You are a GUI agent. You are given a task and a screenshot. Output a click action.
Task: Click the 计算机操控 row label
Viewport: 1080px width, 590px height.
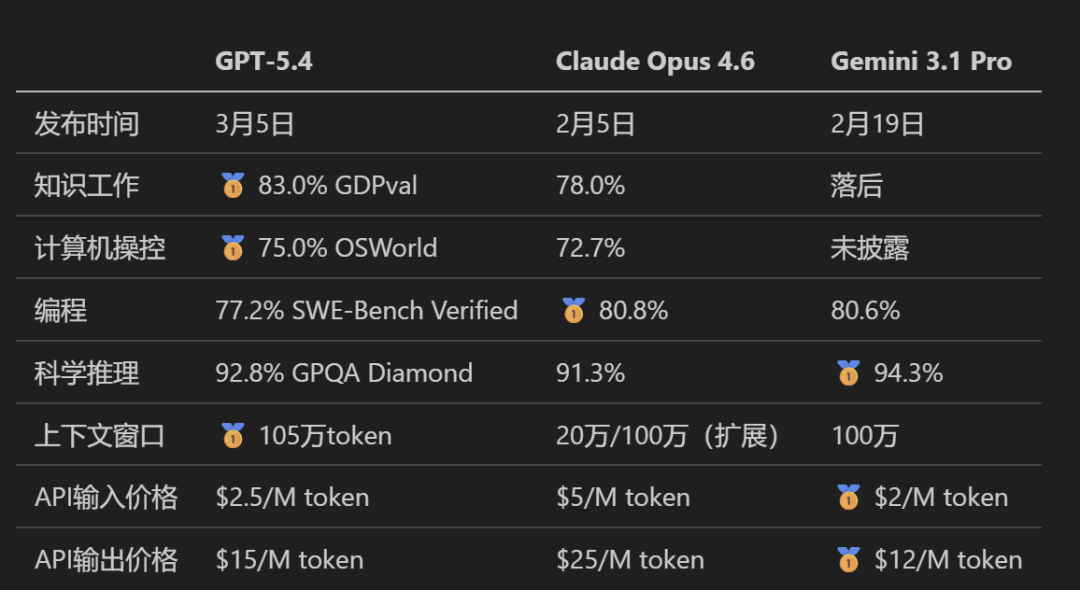[x=100, y=248]
